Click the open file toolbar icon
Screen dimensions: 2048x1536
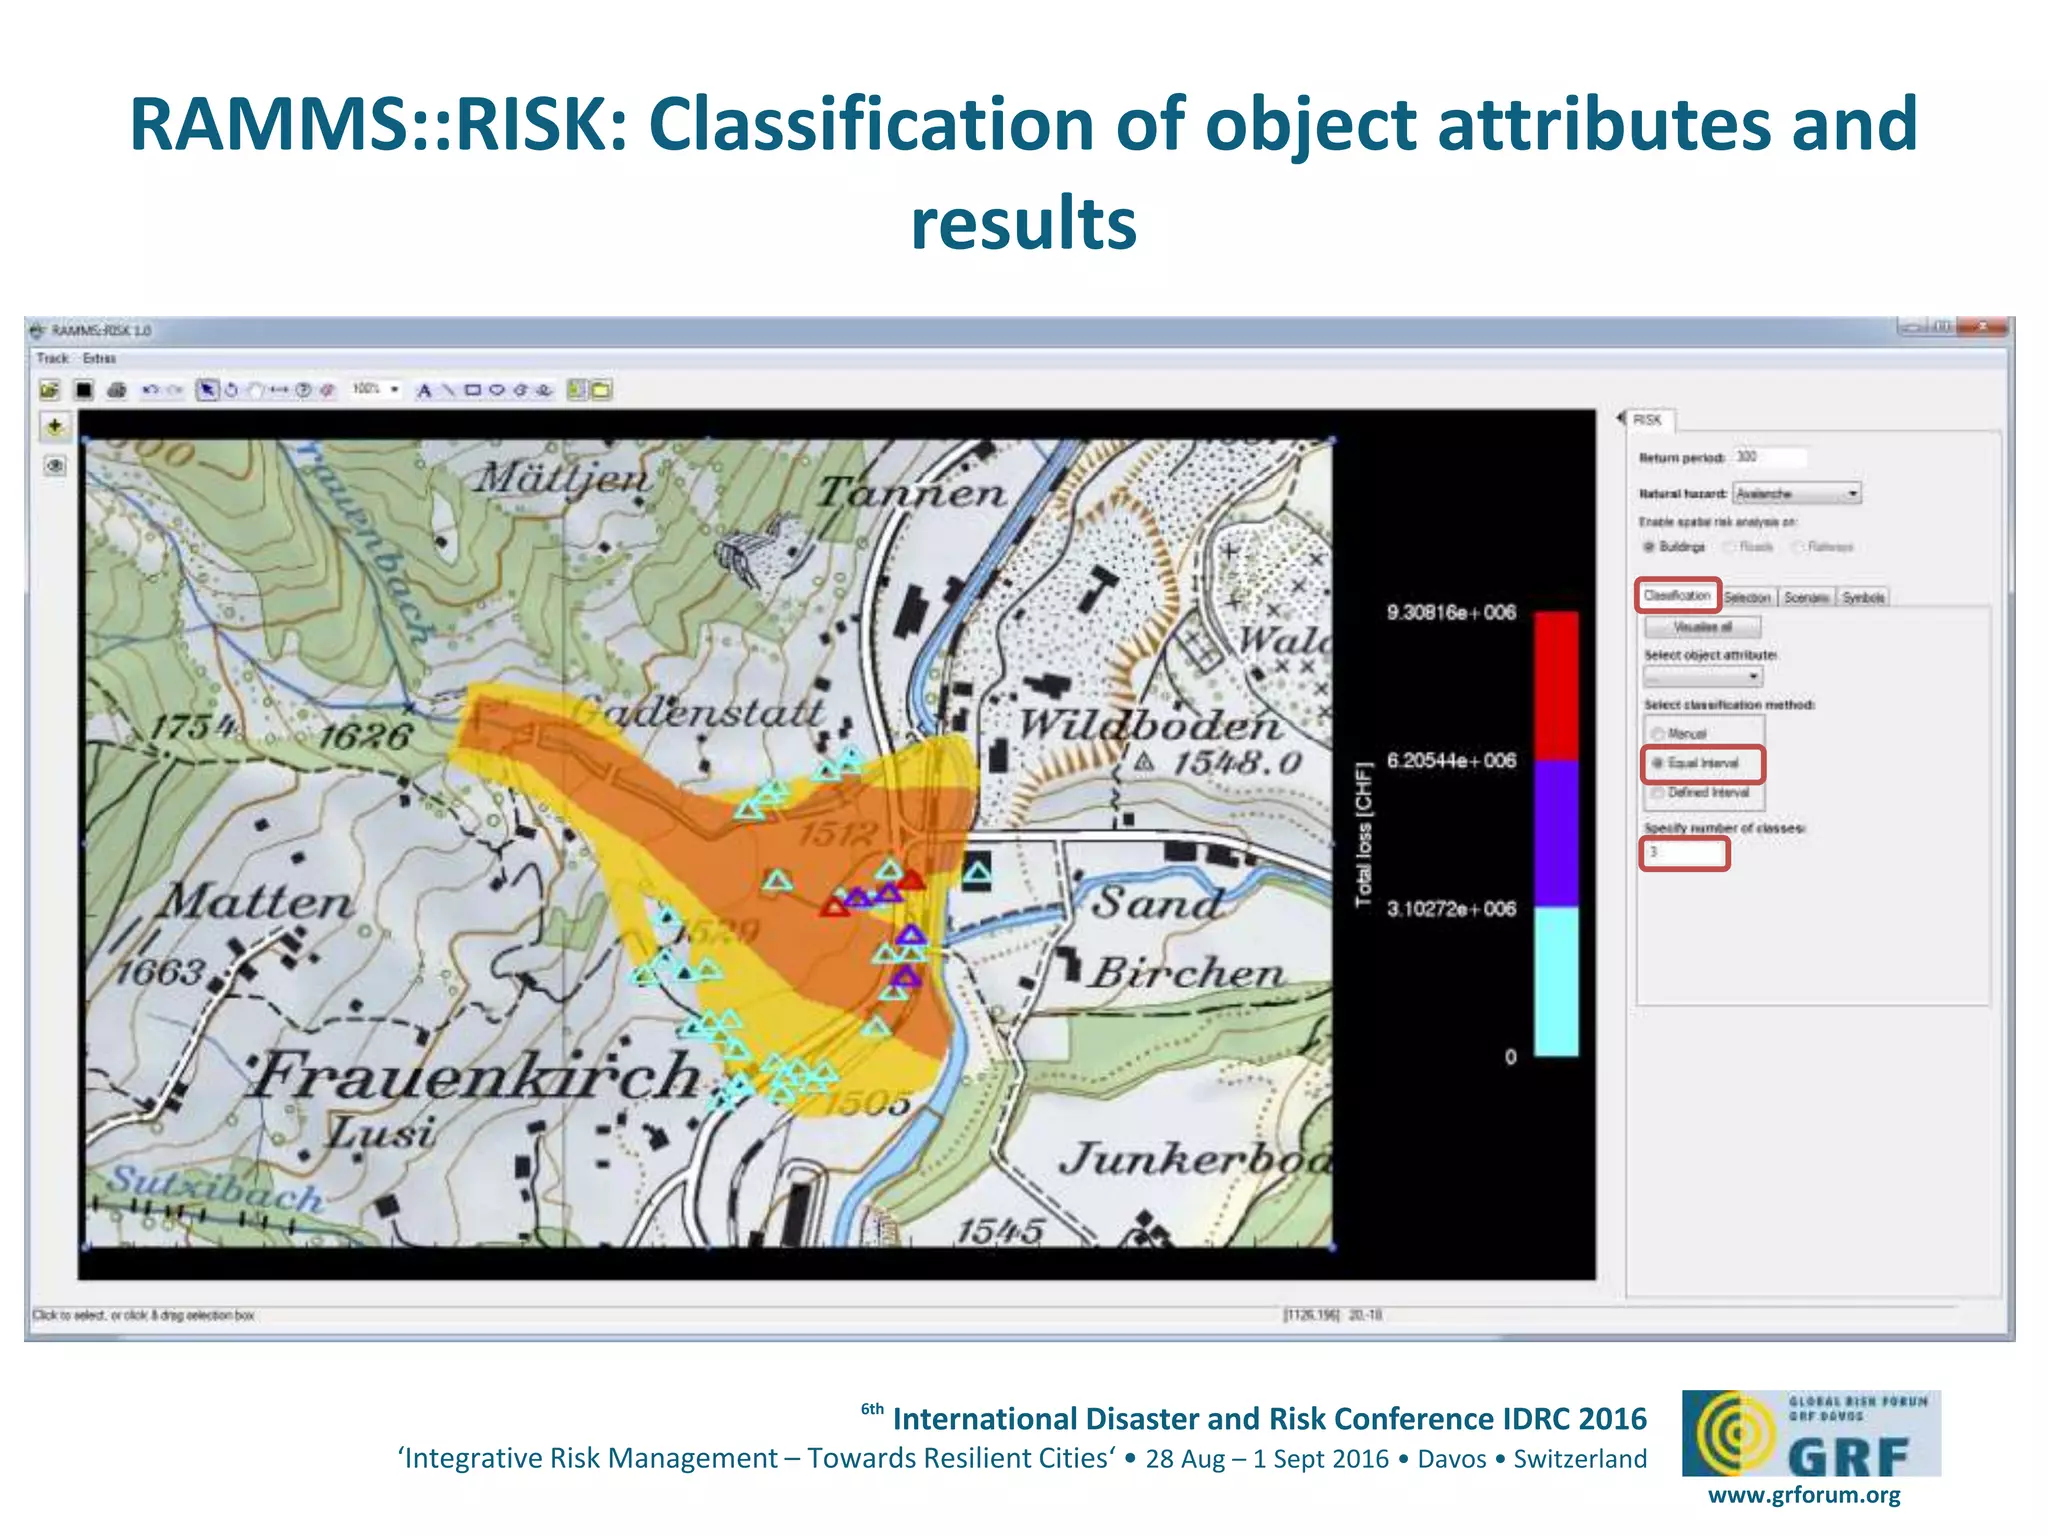coord(50,390)
